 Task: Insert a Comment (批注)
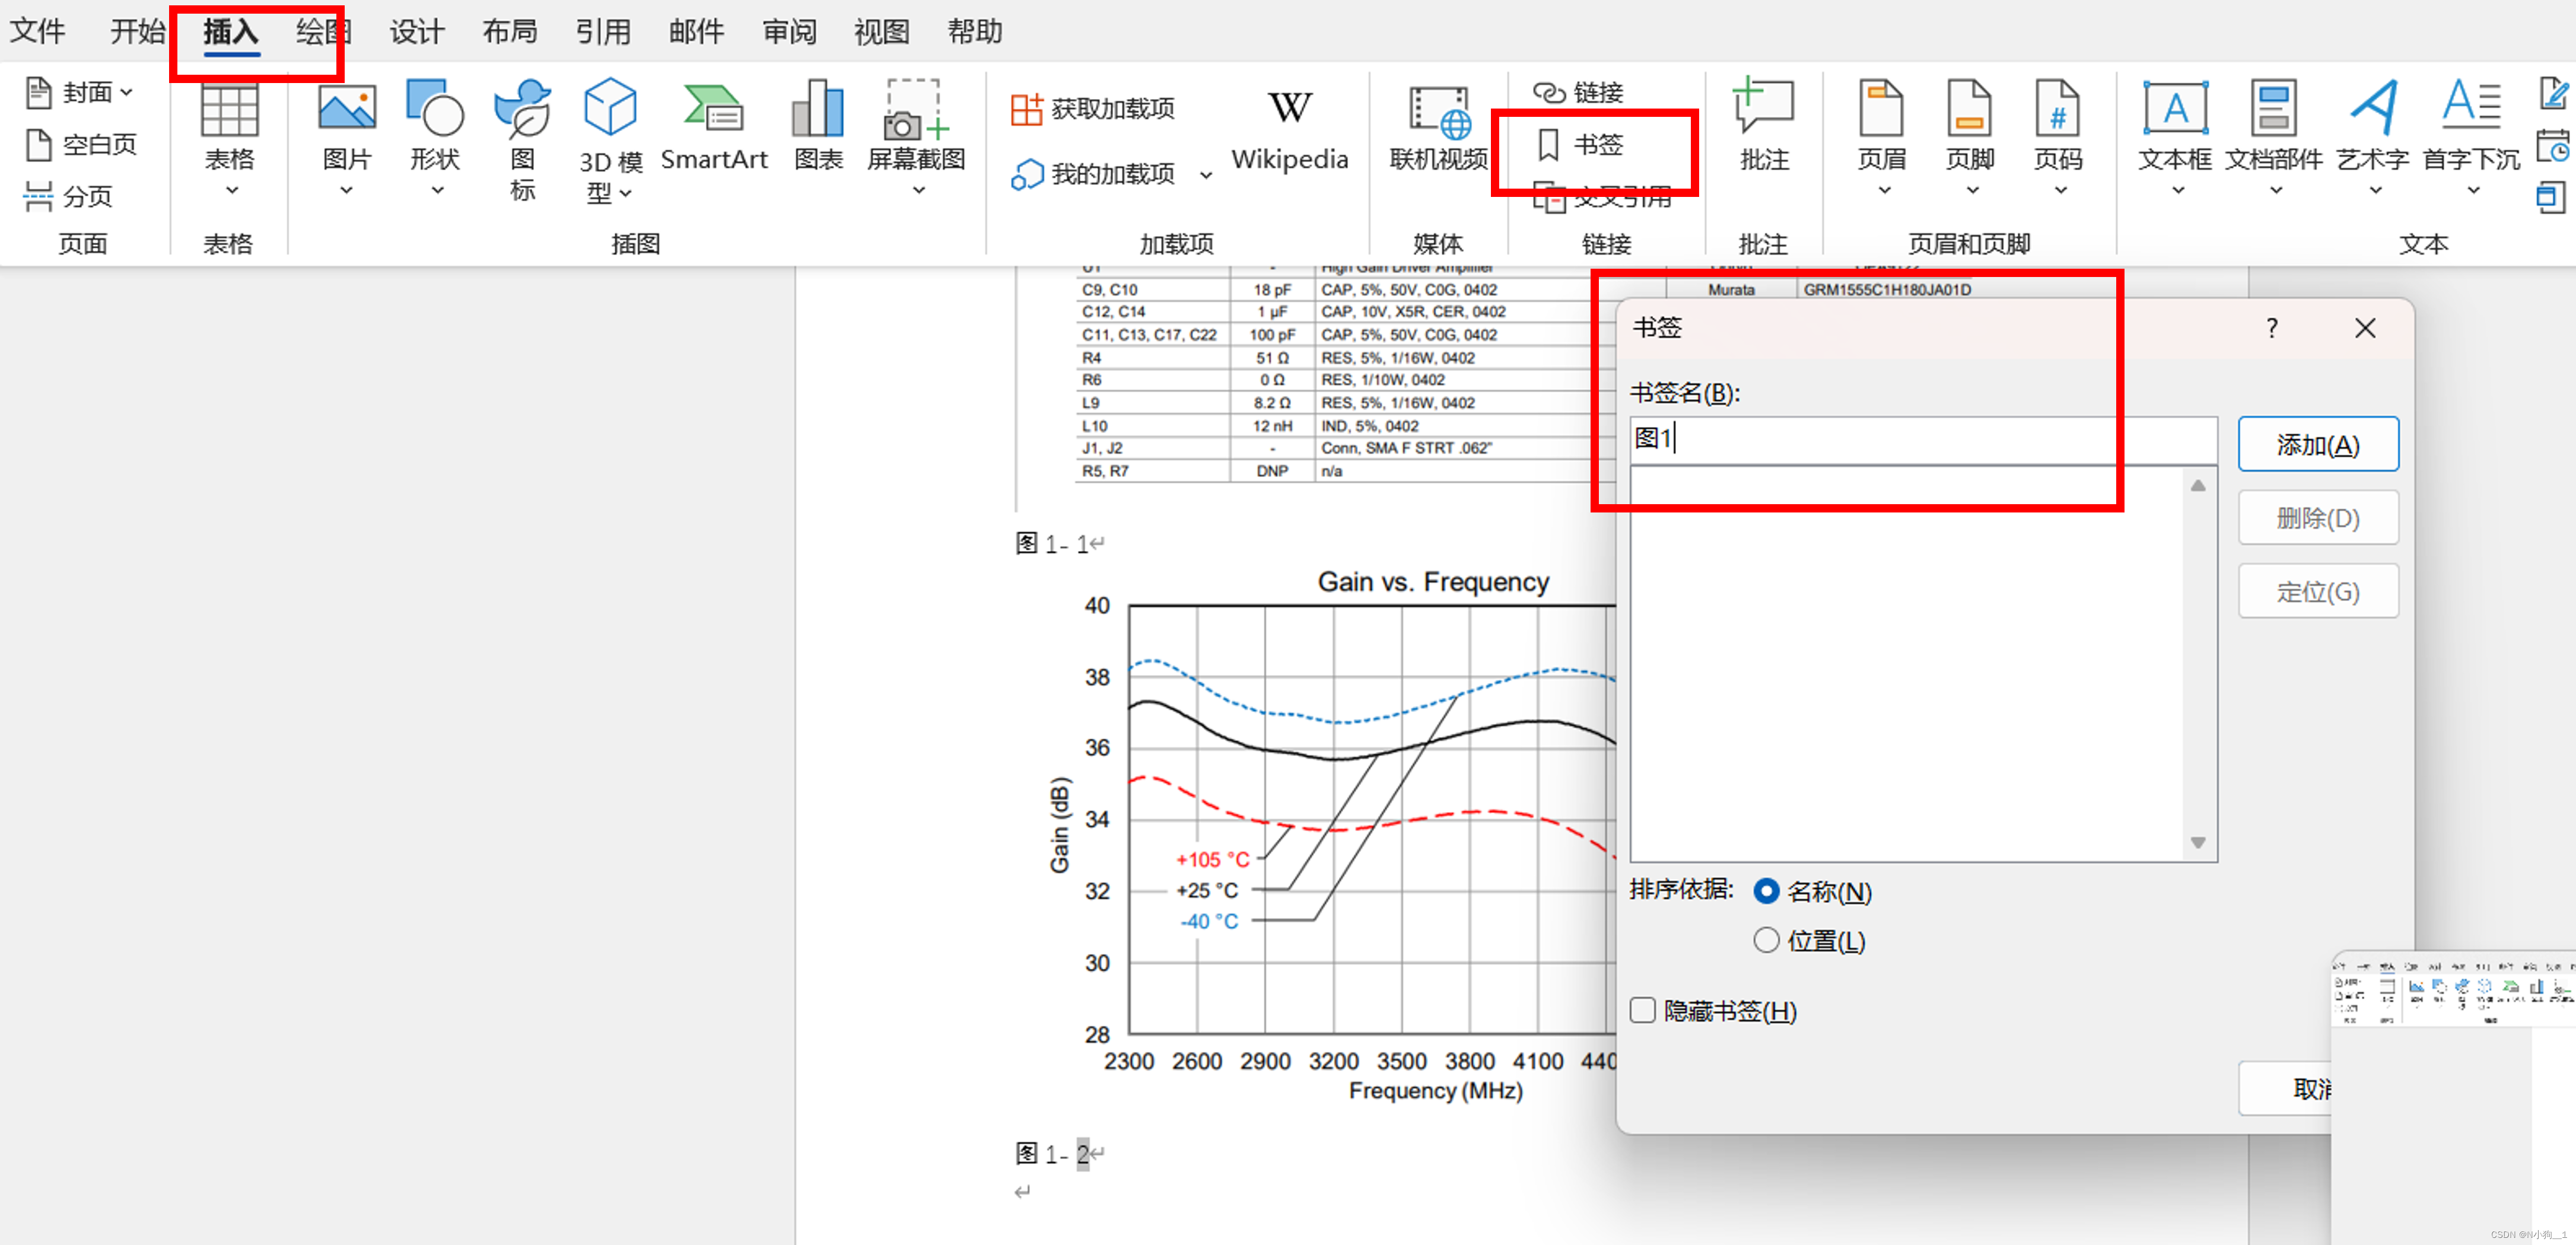click(x=1764, y=125)
